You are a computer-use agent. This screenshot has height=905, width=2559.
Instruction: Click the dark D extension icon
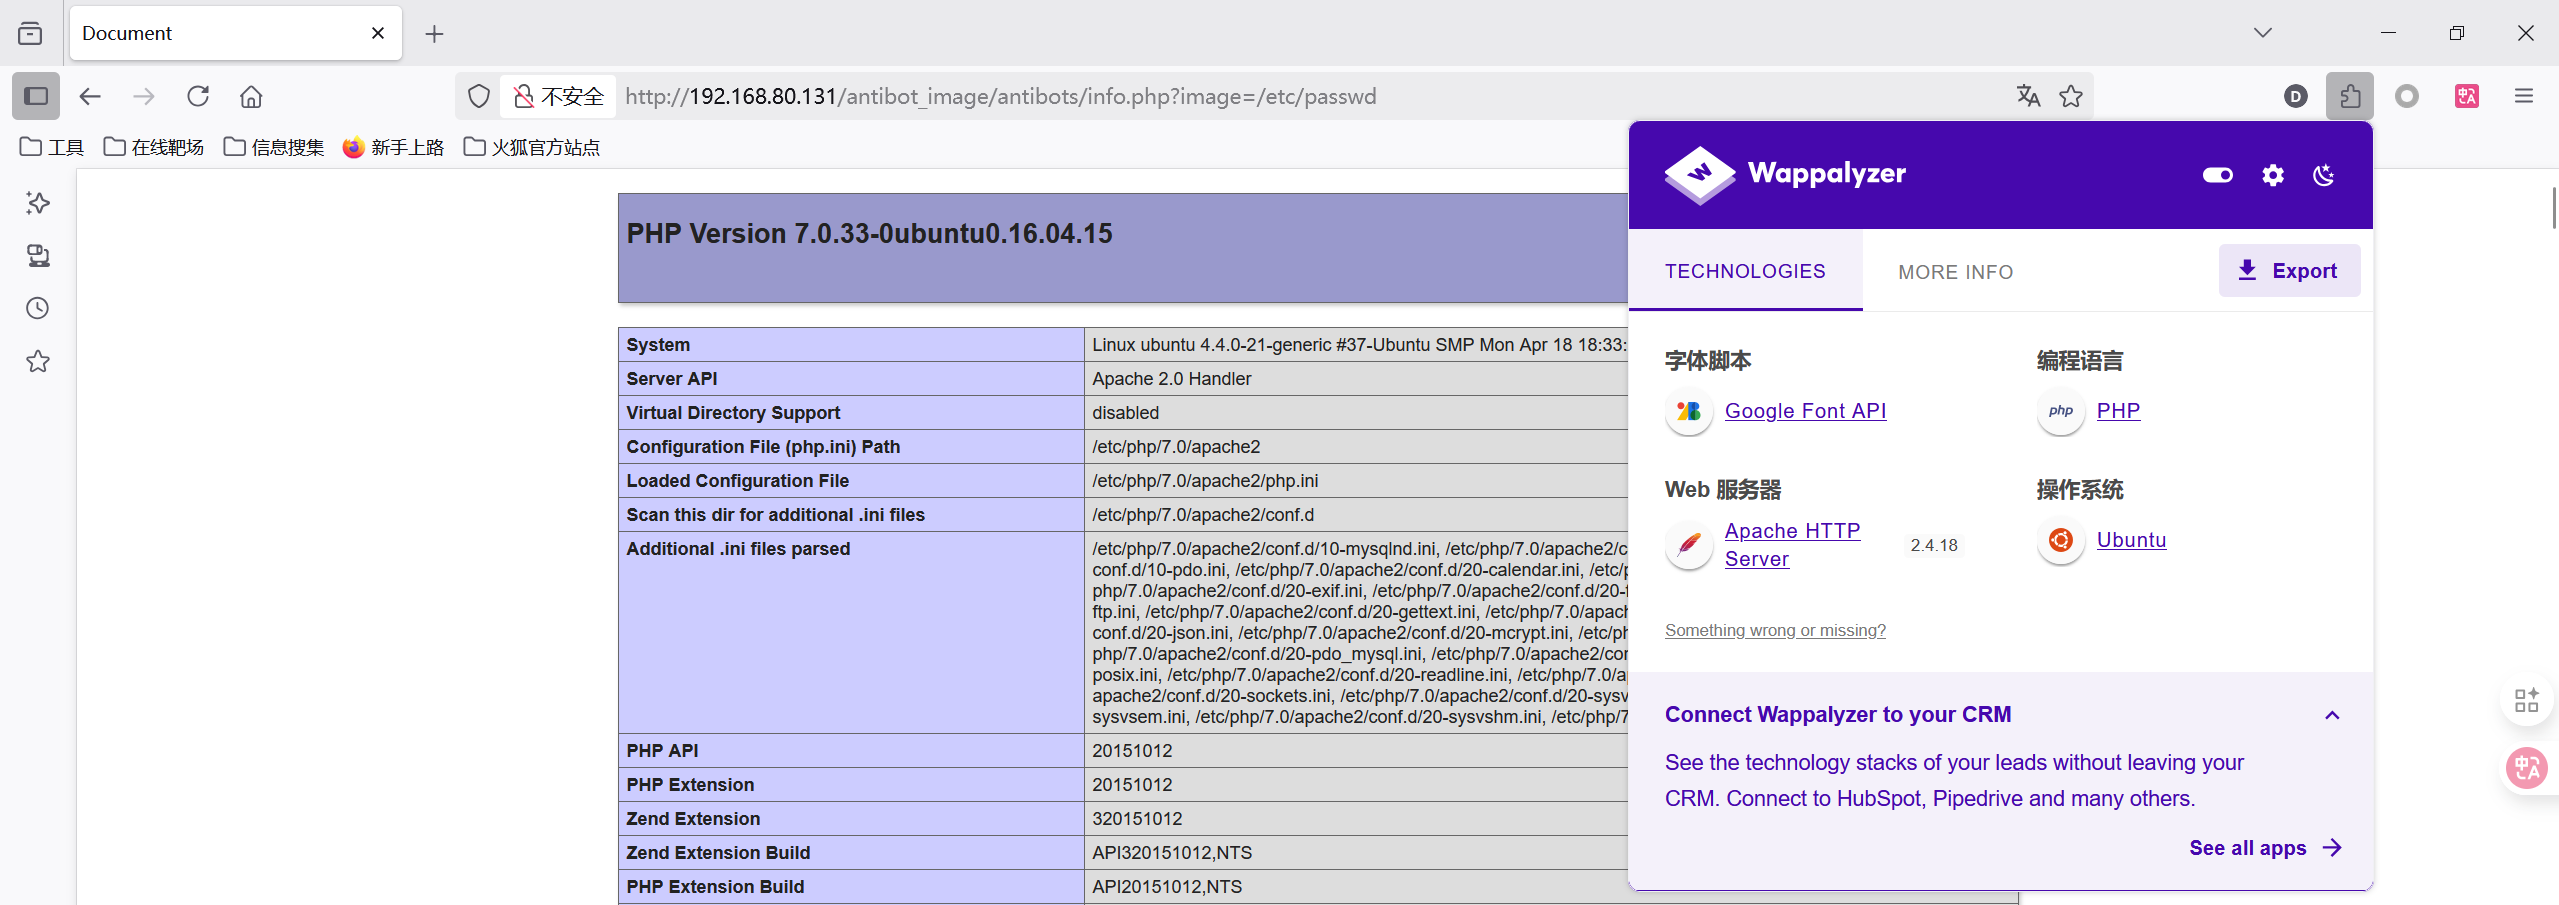point(2296,96)
